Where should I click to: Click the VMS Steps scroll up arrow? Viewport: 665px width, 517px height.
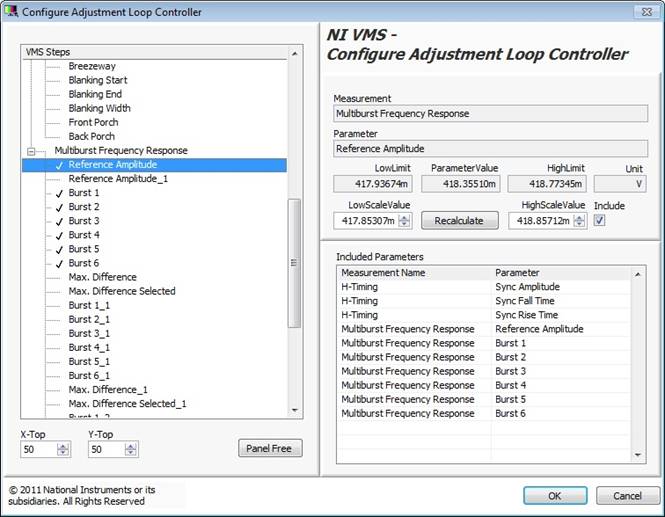[x=295, y=54]
